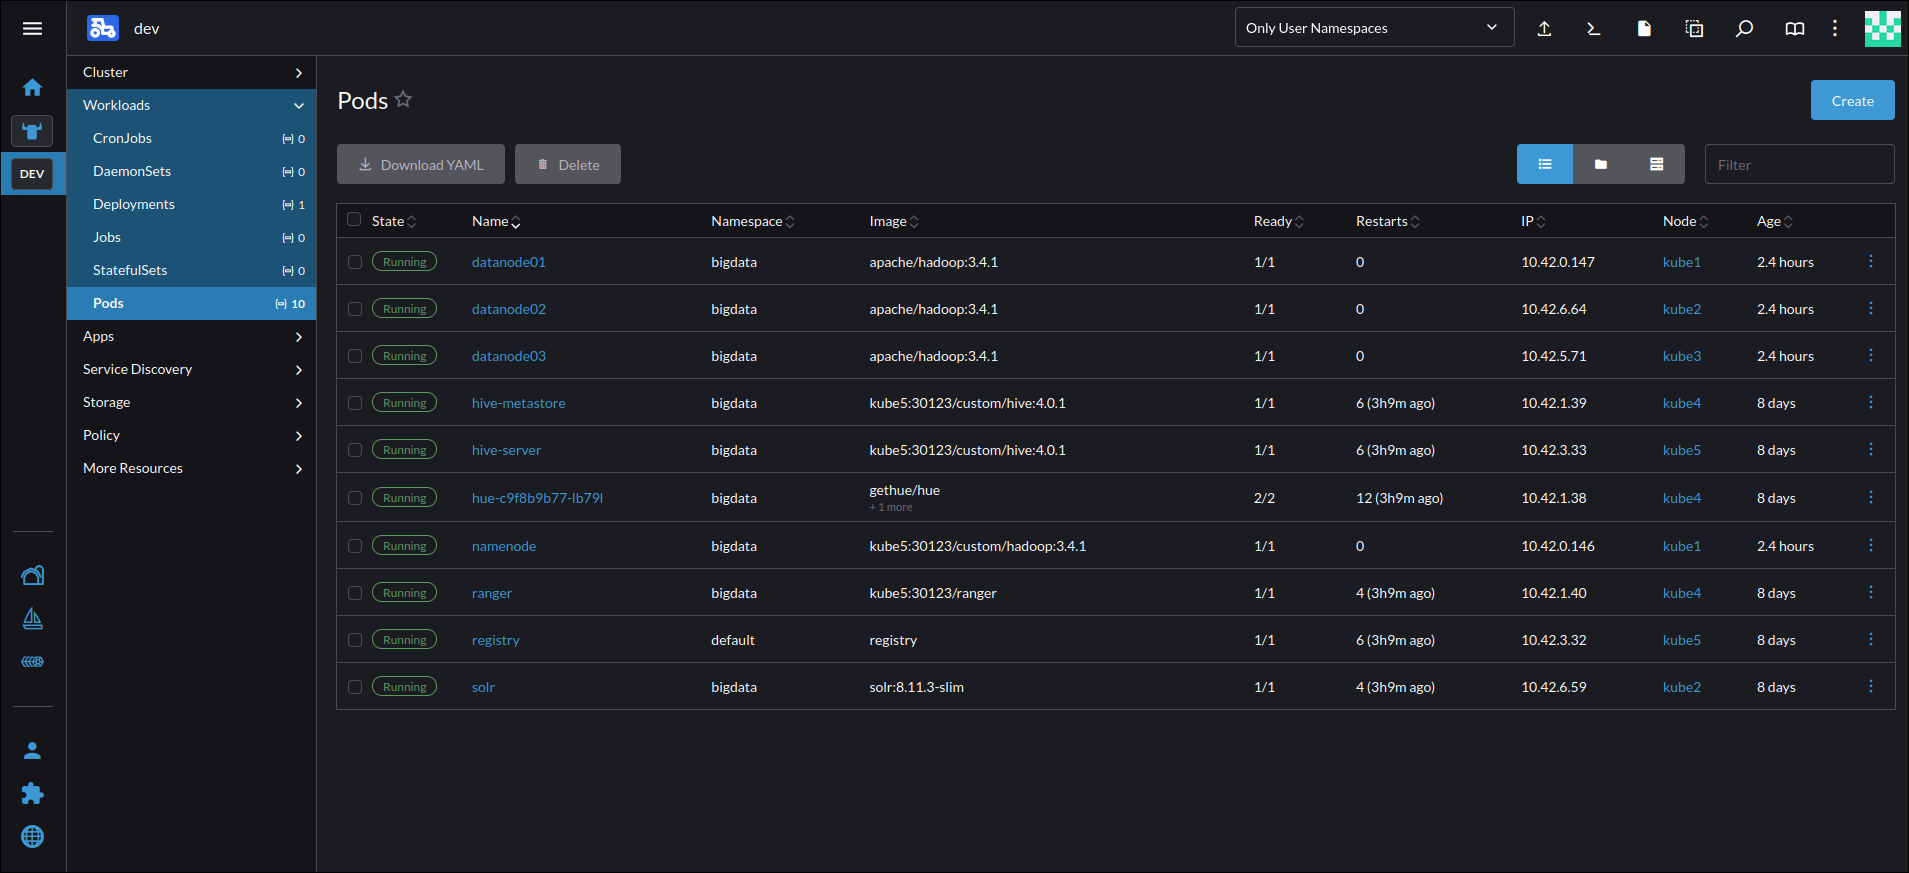Viewport: 1909px width, 873px height.
Task: Open the header's vertical dots menu
Action: pyautogui.click(x=1835, y=28)
